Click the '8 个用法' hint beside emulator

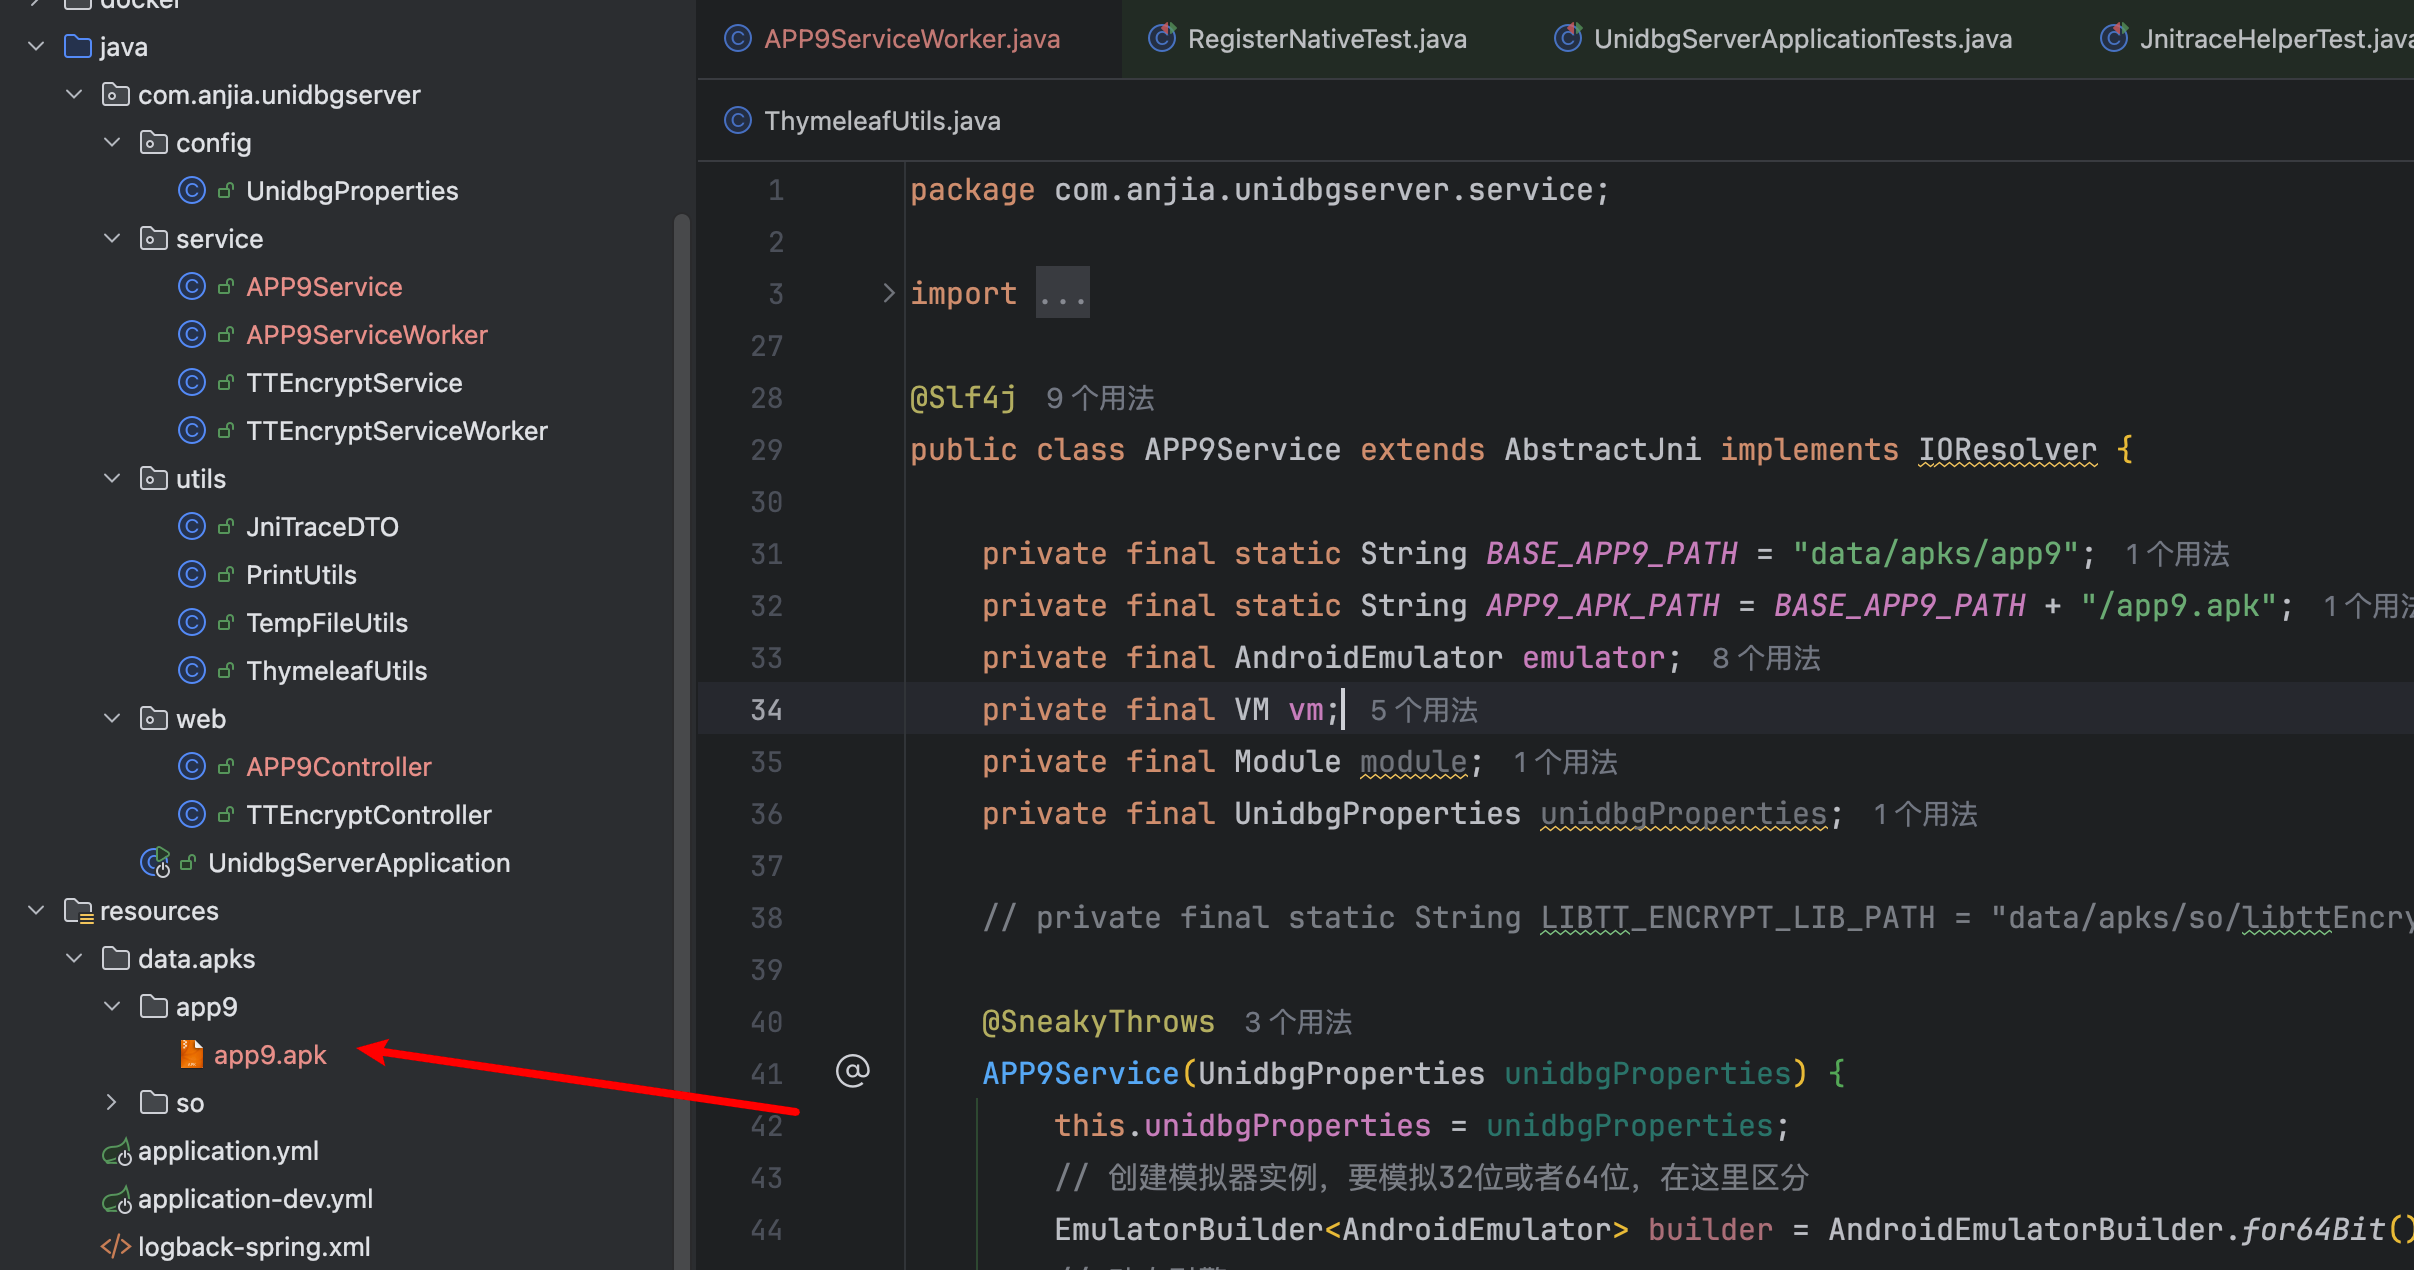1765,658
